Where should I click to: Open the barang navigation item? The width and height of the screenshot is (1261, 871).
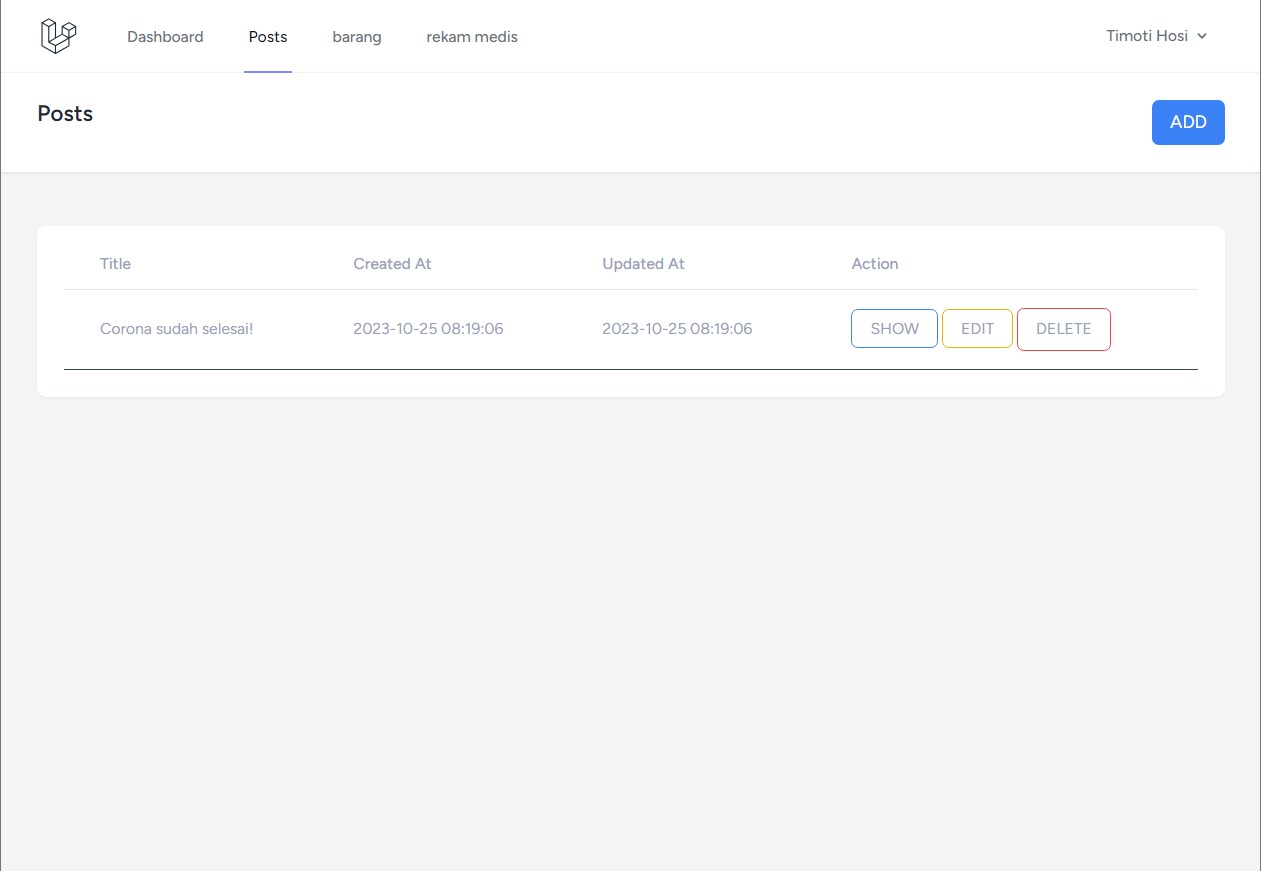pyautogui.click(x=356, y=36)
